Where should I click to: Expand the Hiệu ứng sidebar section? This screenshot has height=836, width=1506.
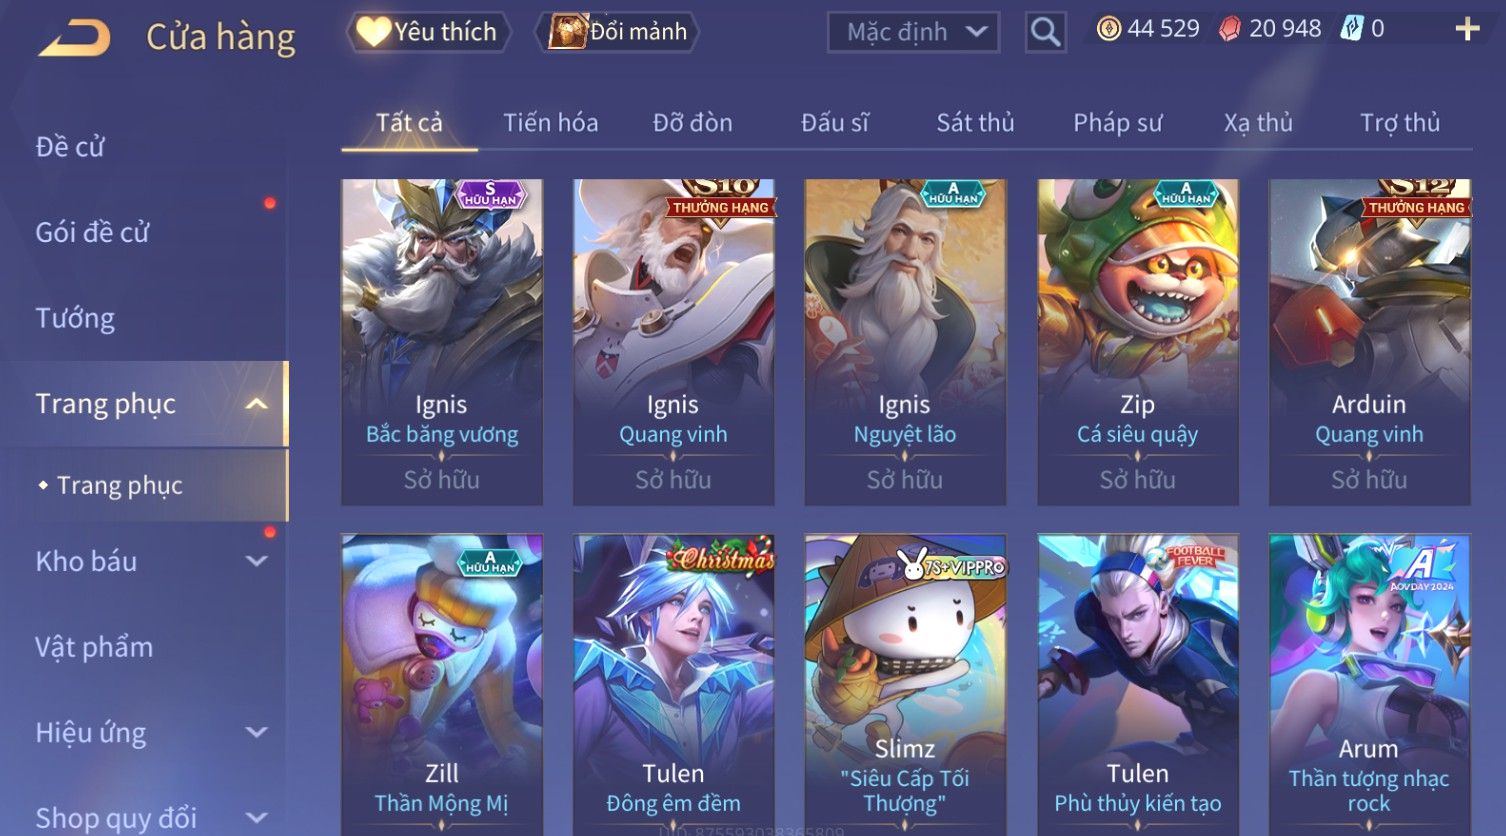point(257,733)
